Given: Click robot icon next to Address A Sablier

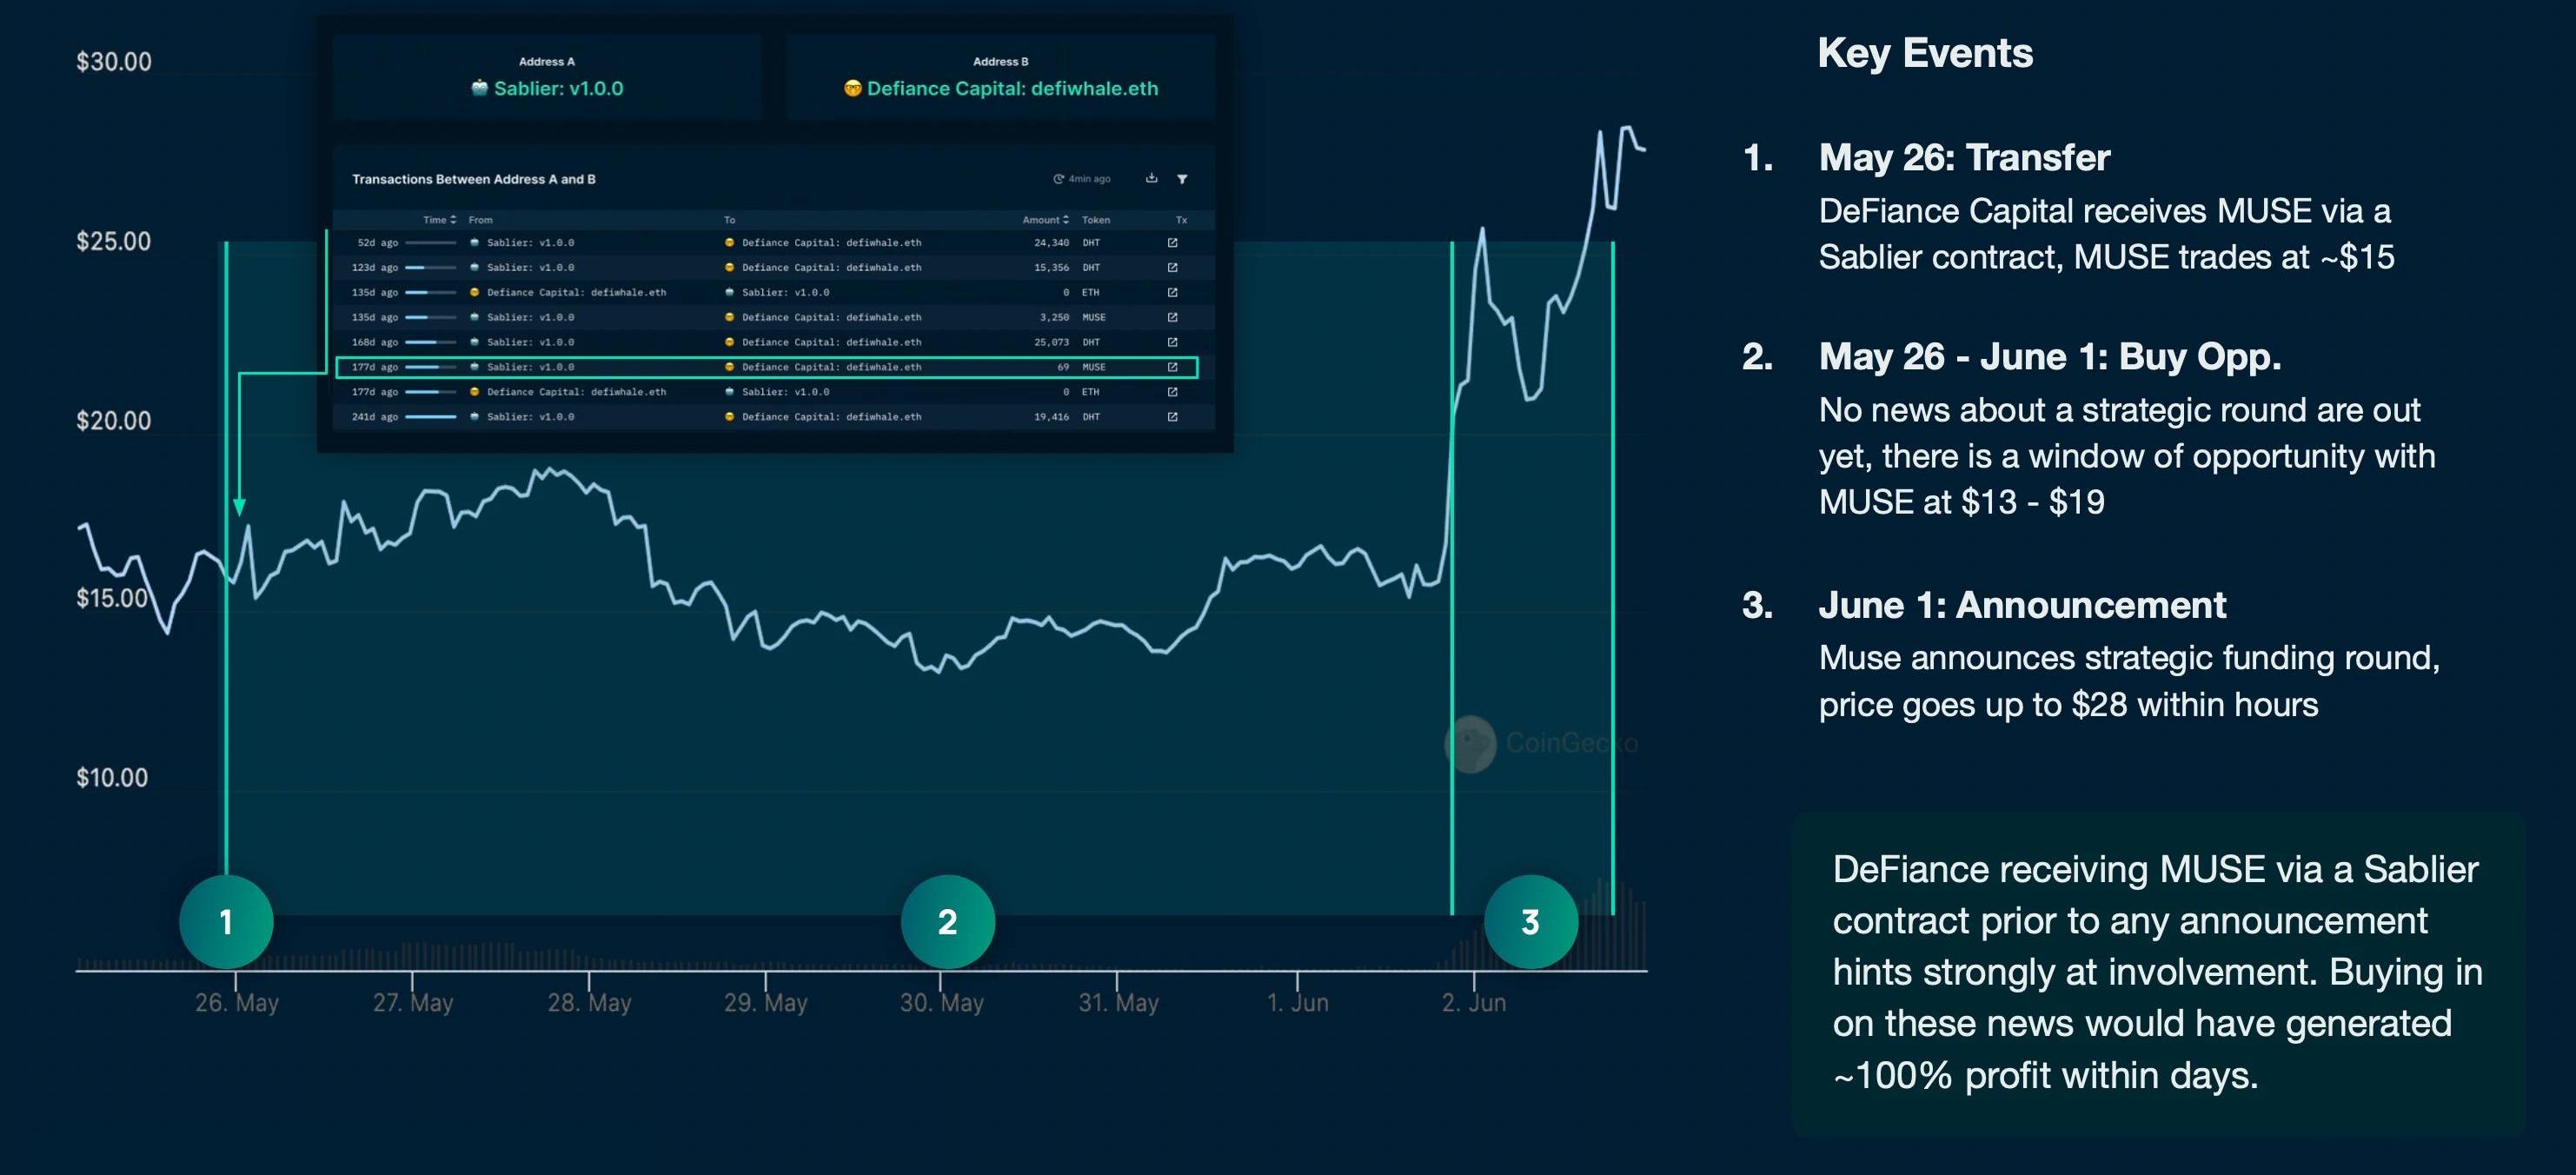Looking at the screenshot, I should (x=479, y=88).
